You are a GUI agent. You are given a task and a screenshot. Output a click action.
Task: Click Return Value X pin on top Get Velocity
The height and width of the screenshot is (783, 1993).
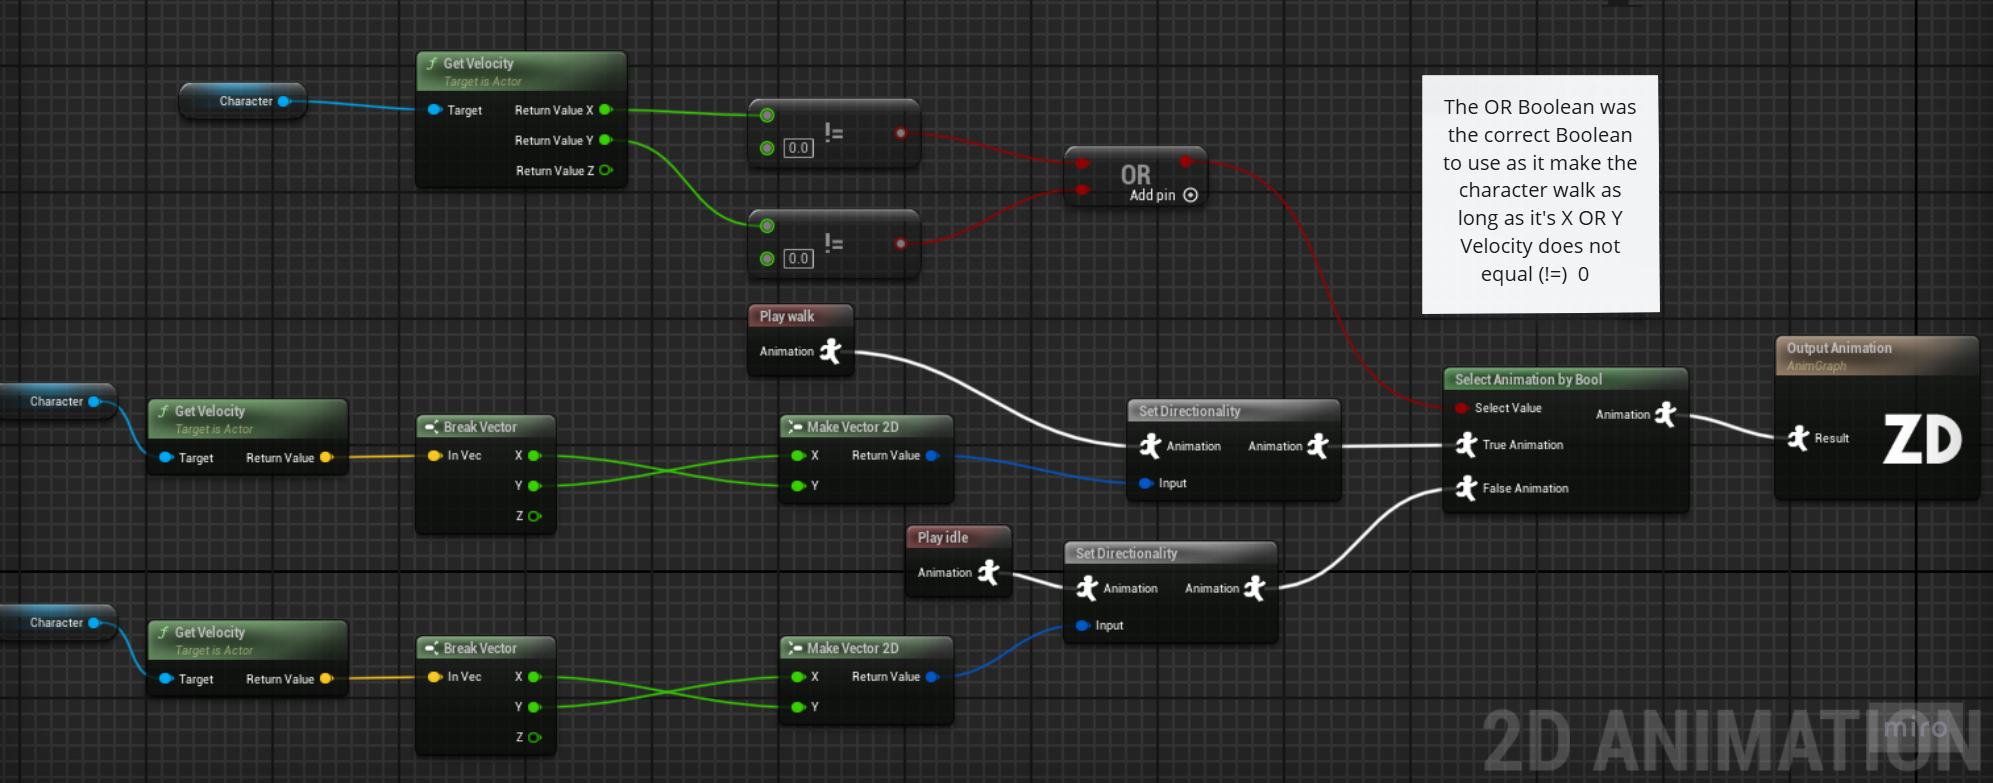tap(605, 110)
